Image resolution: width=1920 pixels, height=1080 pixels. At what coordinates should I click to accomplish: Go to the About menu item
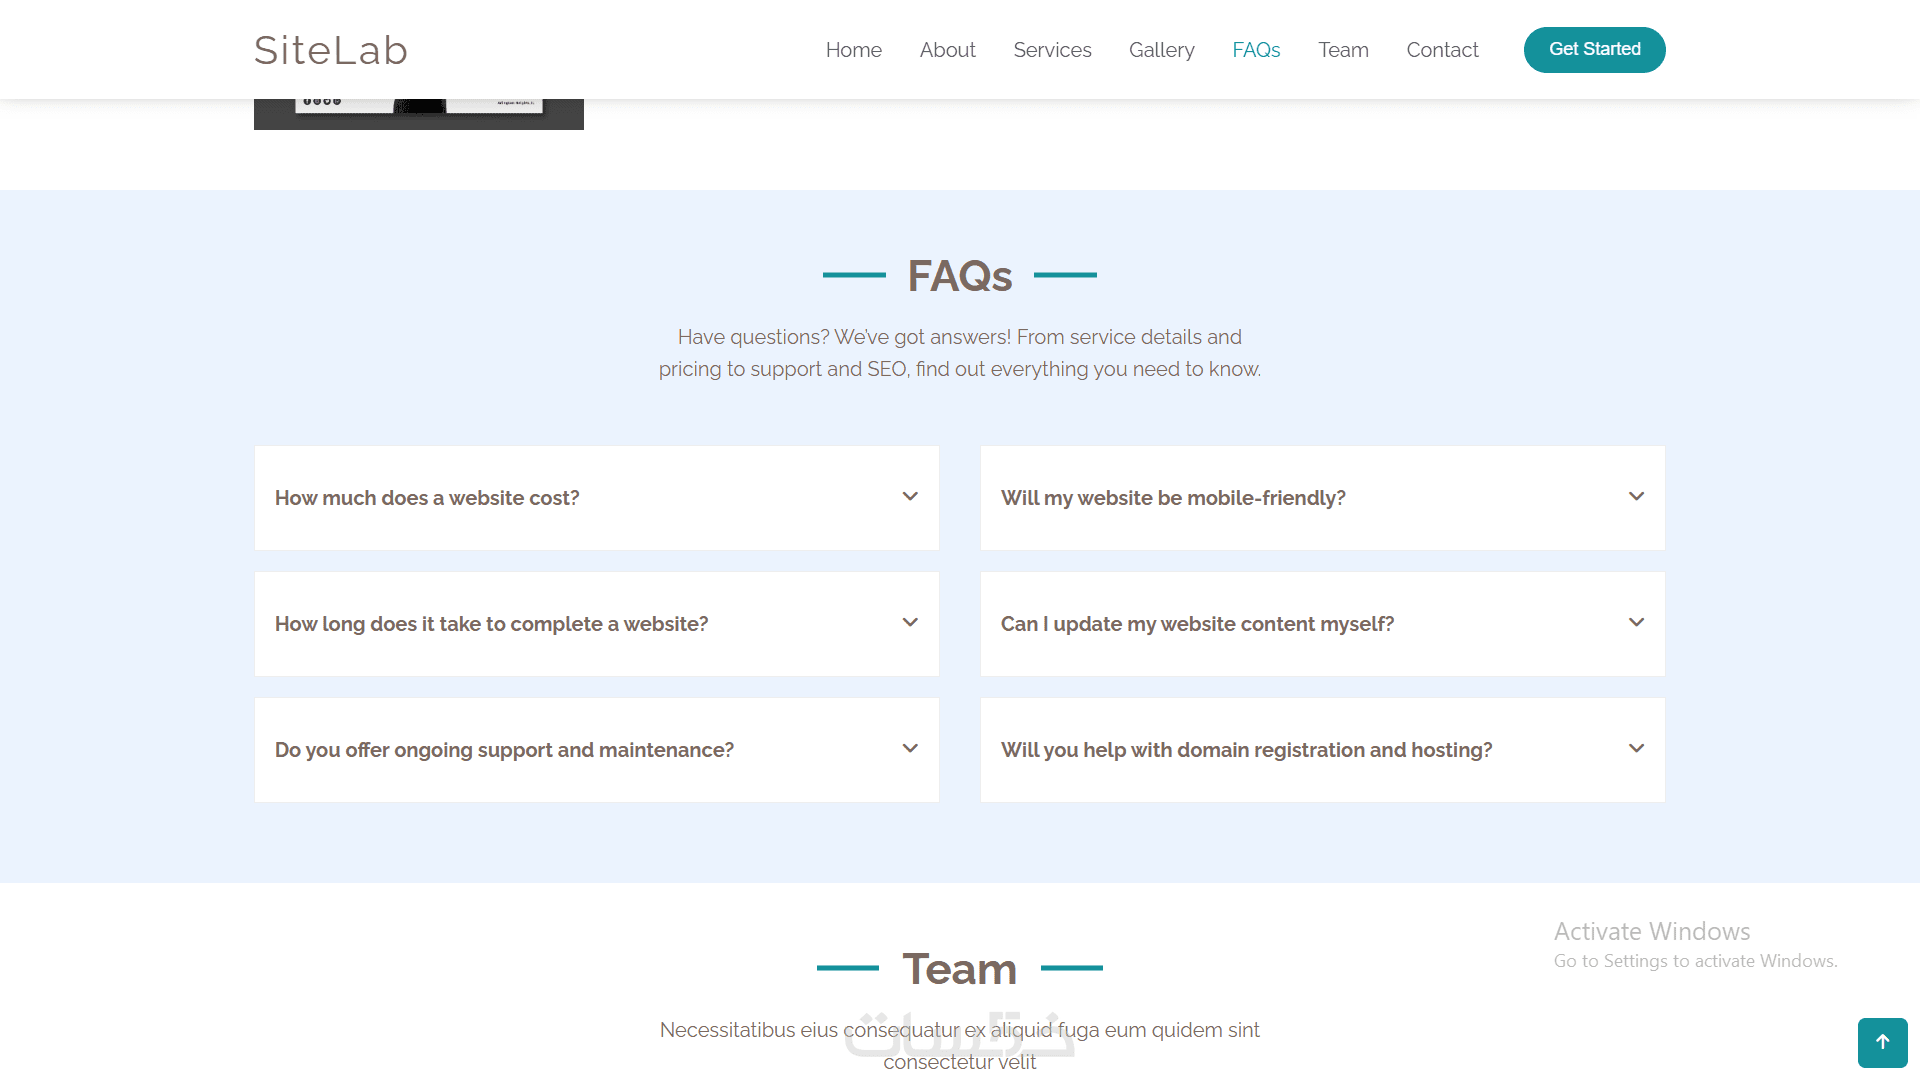point(947,50)
